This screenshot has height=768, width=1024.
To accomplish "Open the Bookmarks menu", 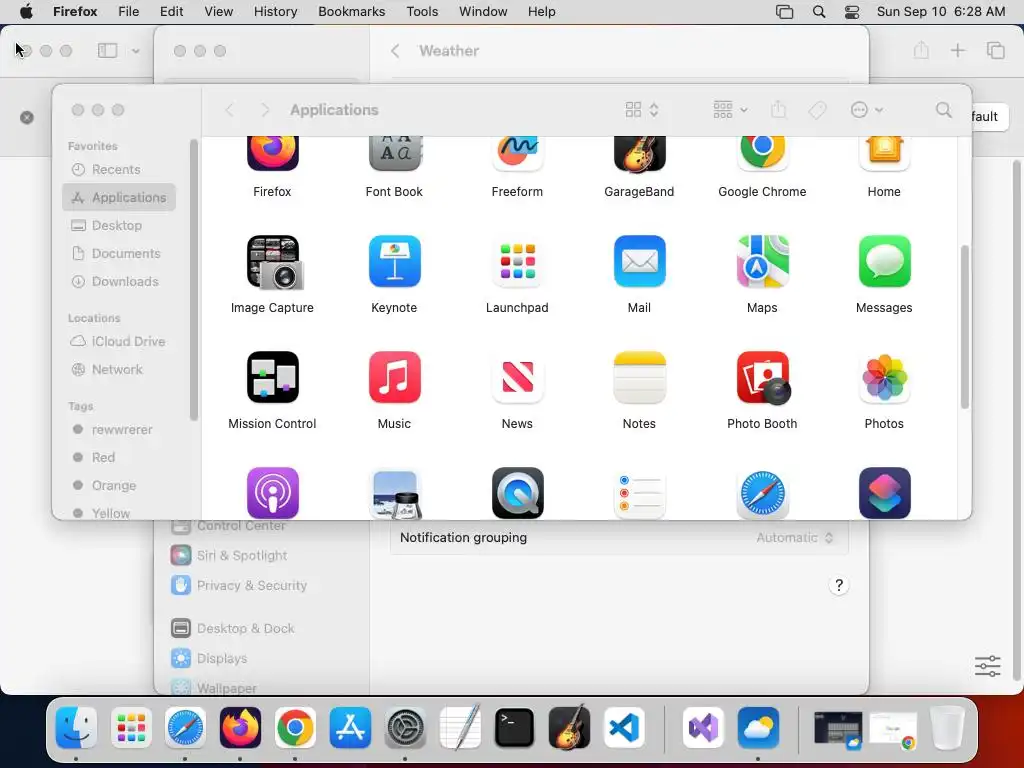I will (351, 12).
